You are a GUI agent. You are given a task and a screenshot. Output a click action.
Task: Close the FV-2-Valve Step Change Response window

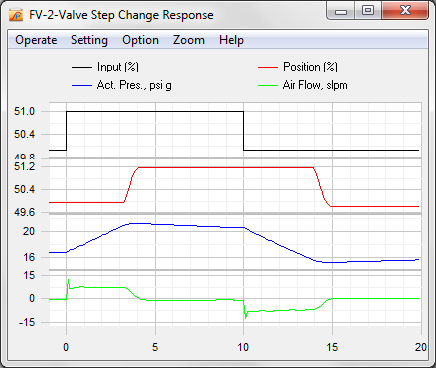(405, 11)
